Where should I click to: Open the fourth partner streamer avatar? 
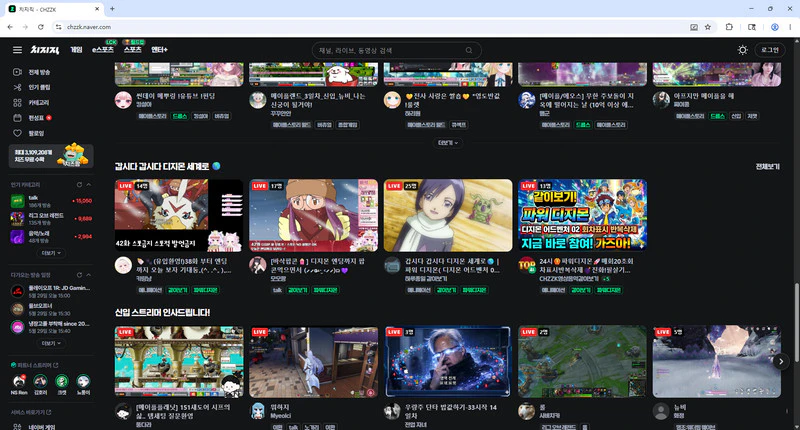83,381
